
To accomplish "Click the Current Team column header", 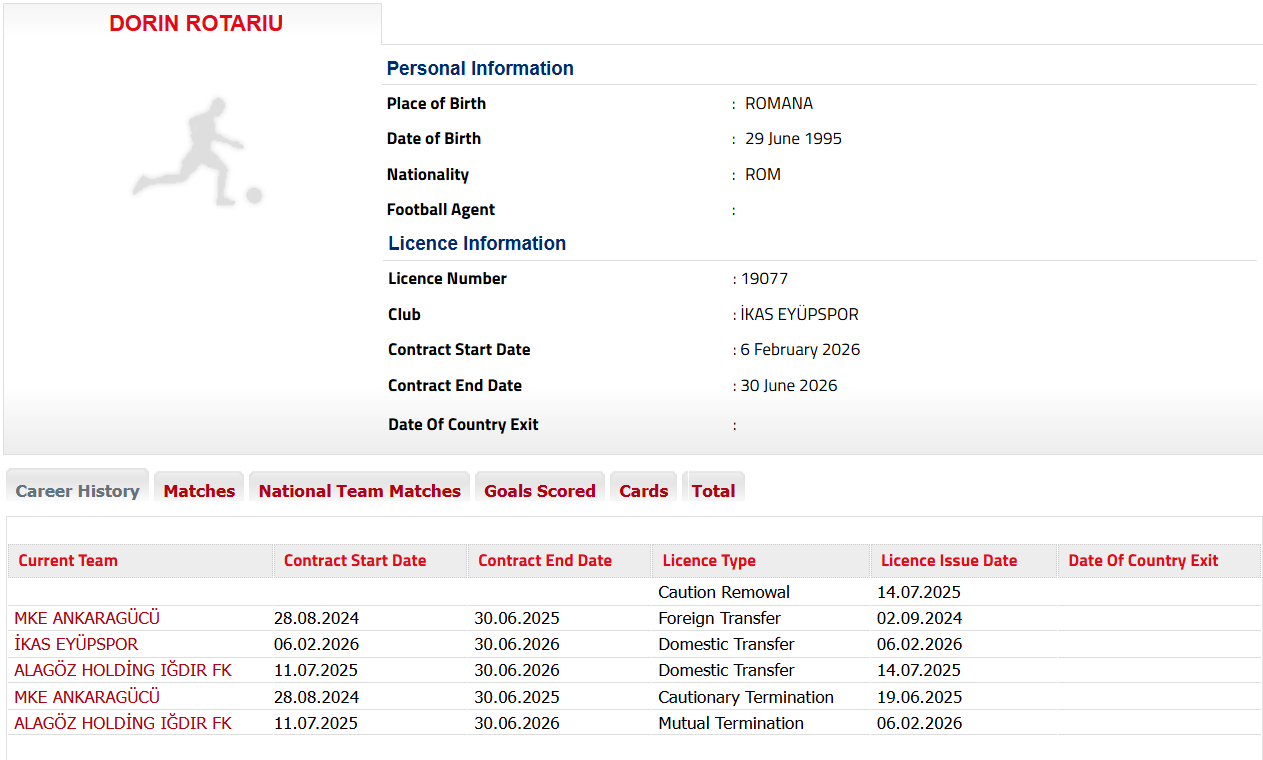I will pos(68,561).
